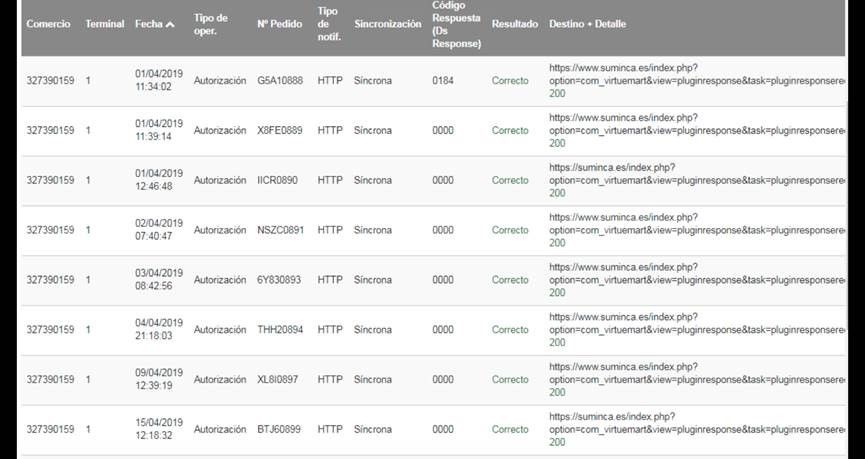Click destination URL for order IICR0890
Viewport: 865px width, 459px height.
(x=697, y=174)
